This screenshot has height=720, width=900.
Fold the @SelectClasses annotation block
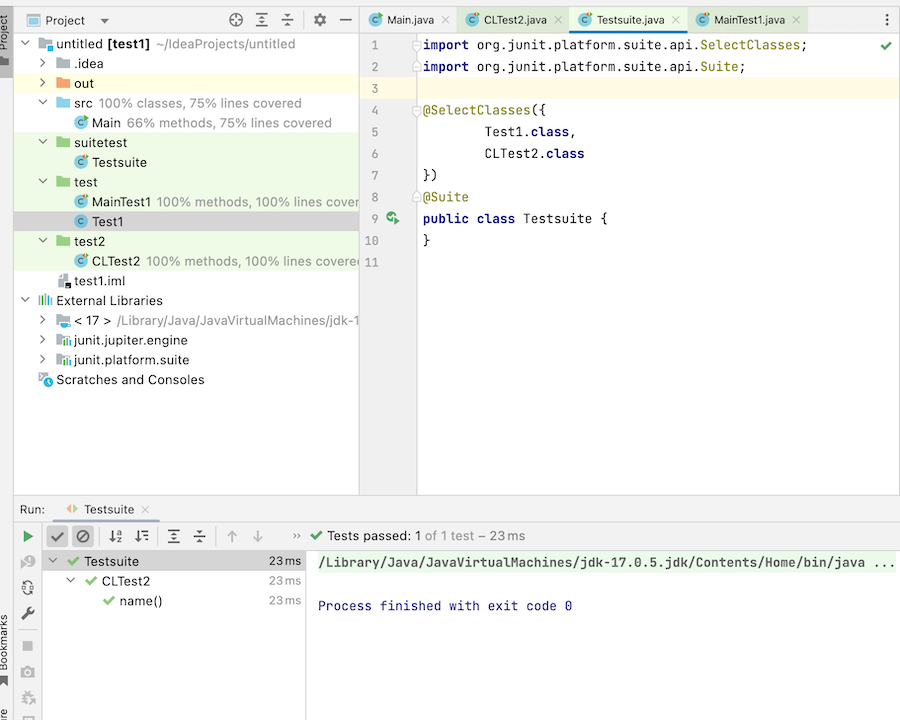[417, 110]
